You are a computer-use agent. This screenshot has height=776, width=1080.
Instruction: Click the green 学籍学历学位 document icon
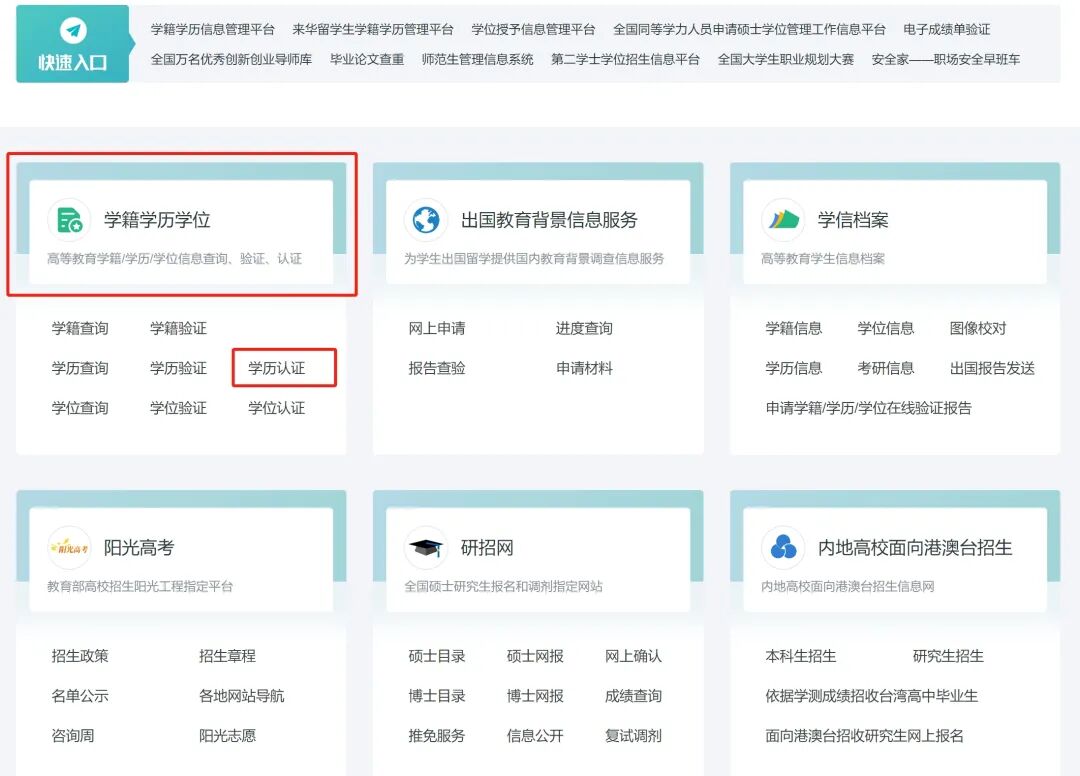pos(69,220)
